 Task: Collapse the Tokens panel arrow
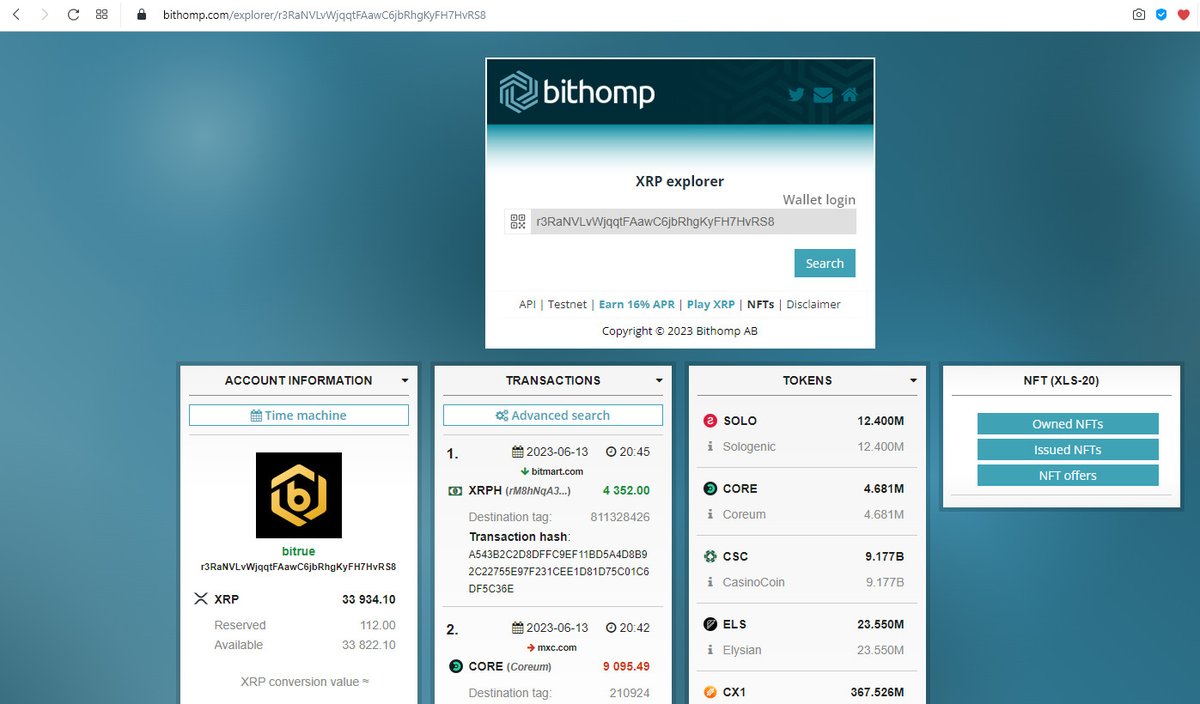click(x=914, y=381)
